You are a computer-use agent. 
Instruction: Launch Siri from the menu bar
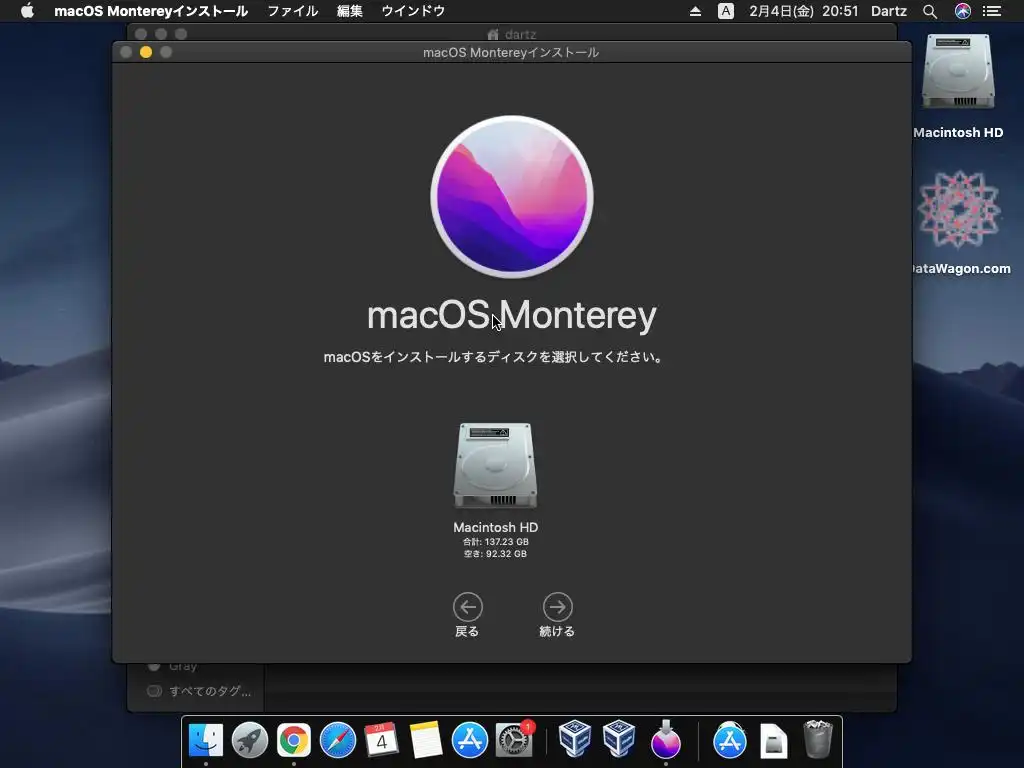point(963,11)
